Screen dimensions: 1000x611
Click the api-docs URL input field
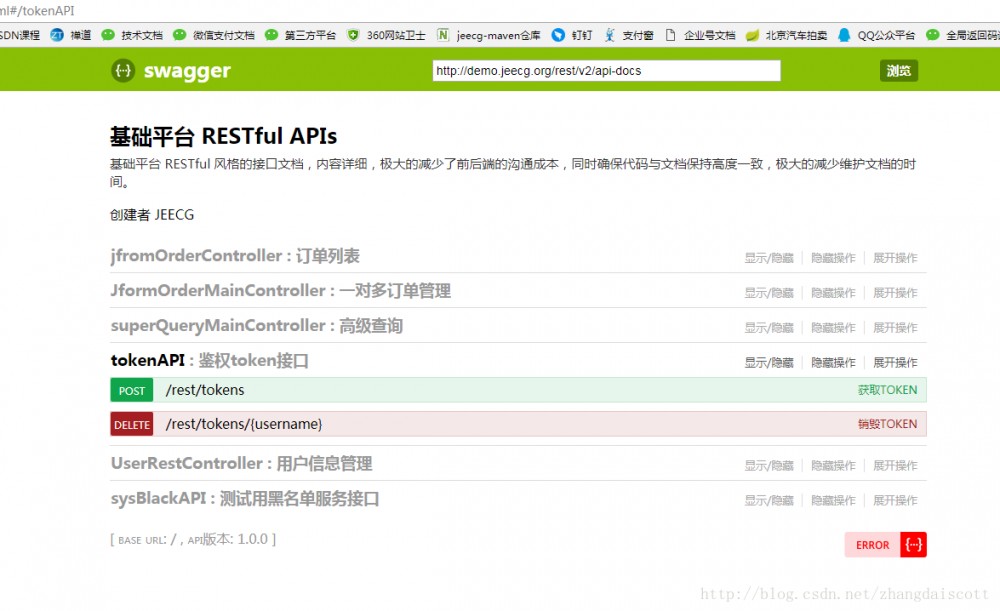pos(605,70)
